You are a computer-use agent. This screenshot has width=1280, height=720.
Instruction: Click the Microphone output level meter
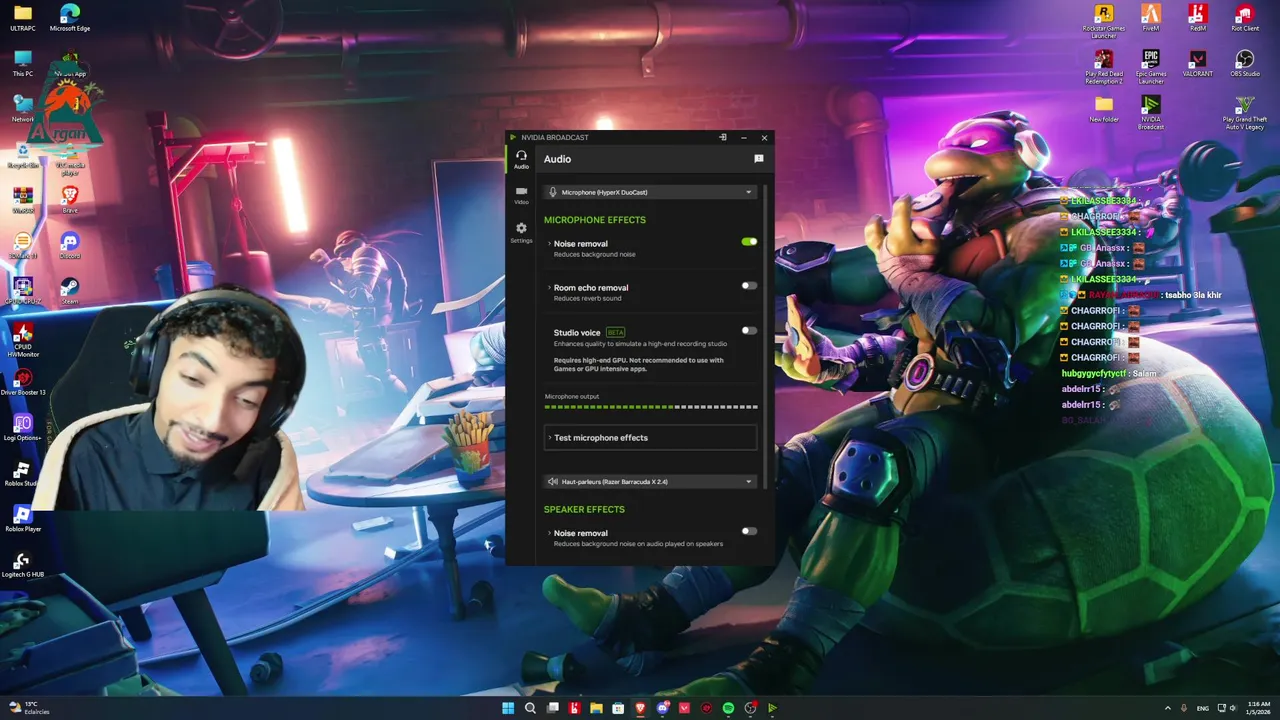click(x=651, y=407)
